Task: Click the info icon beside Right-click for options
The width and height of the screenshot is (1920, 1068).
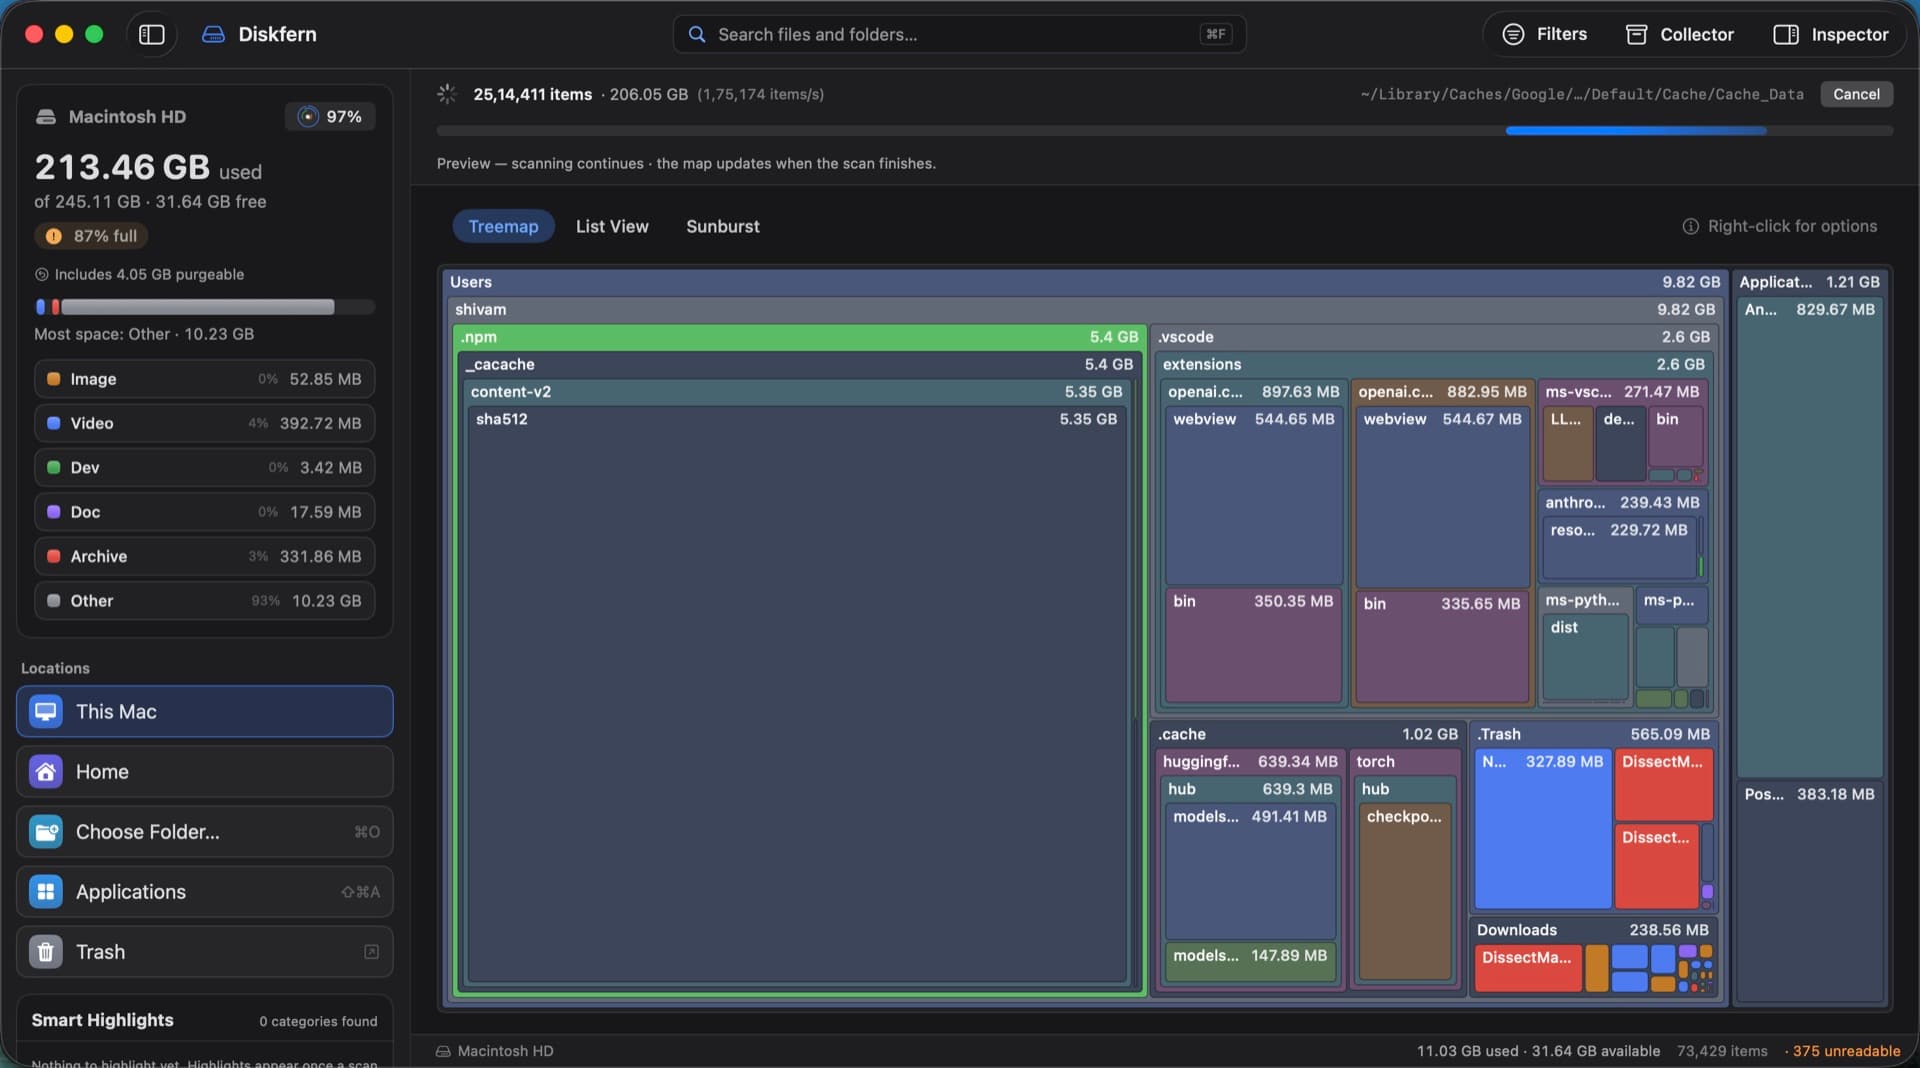Action: click(x=1690, y=226)
